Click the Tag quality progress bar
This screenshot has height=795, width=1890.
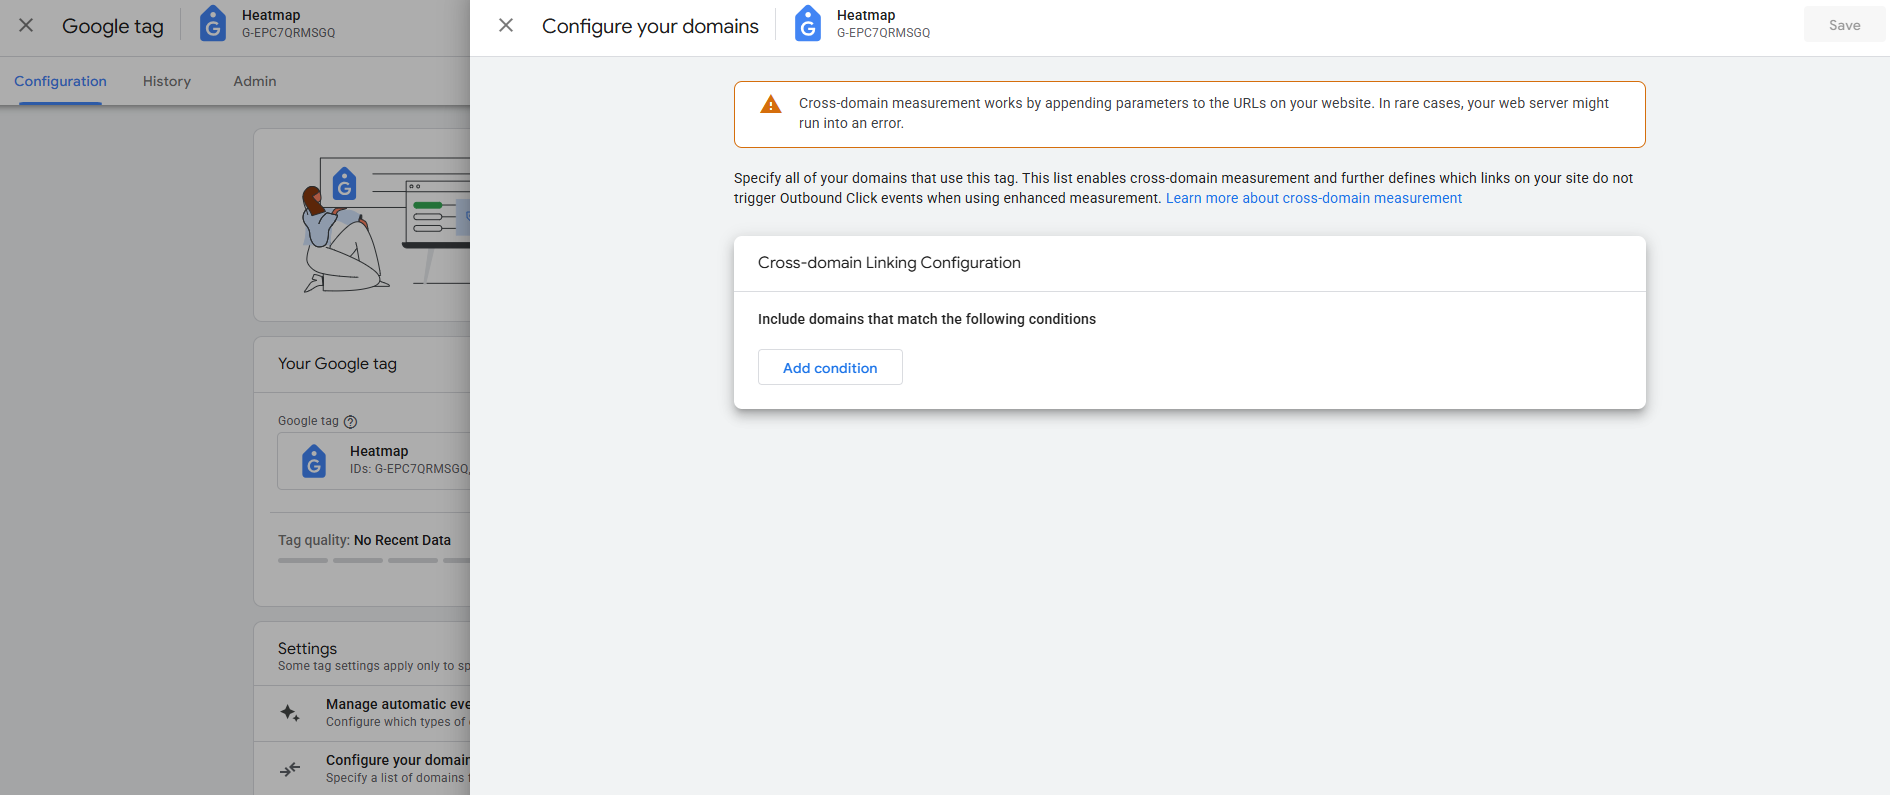click(x=374, y=560)
